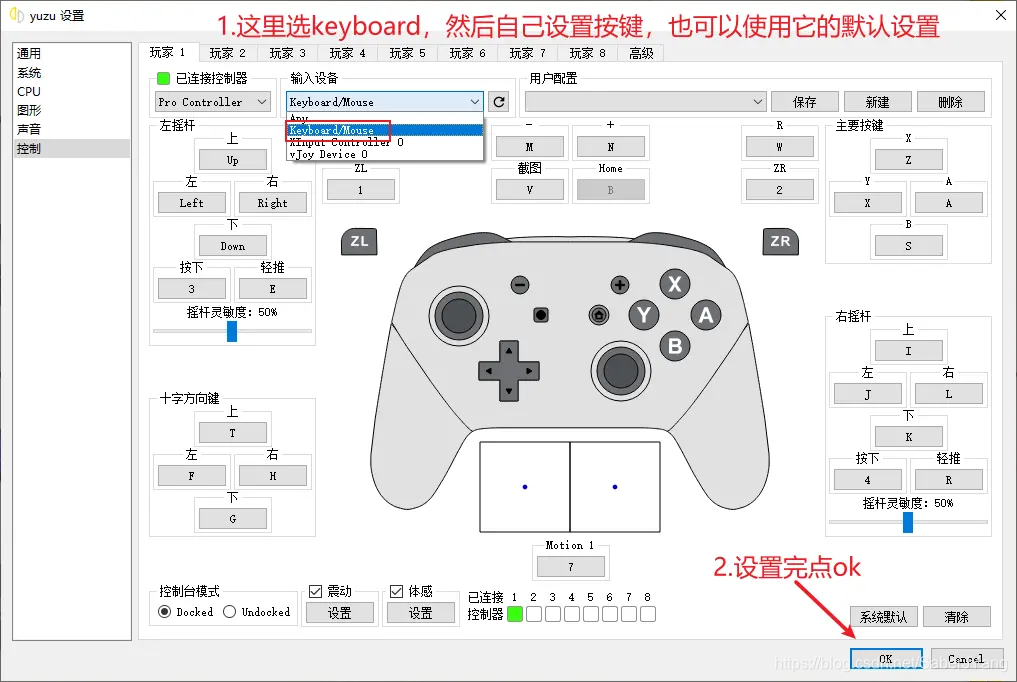Click the refresh input devices icon
The width and height of the screenshot is (1017, 682).
pyautogui.click(x=499, y=102)
